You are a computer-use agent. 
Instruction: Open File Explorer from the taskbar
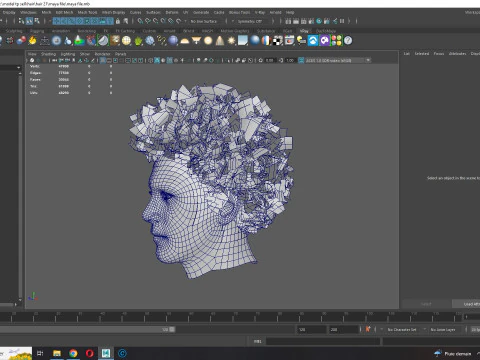point(57,353)
